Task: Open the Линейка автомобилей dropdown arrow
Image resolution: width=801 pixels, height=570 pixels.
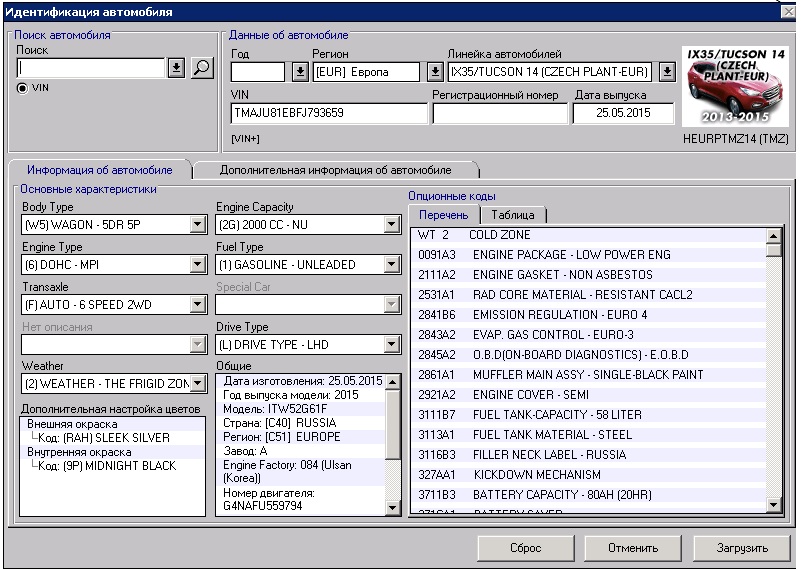Action: [667, 72]
